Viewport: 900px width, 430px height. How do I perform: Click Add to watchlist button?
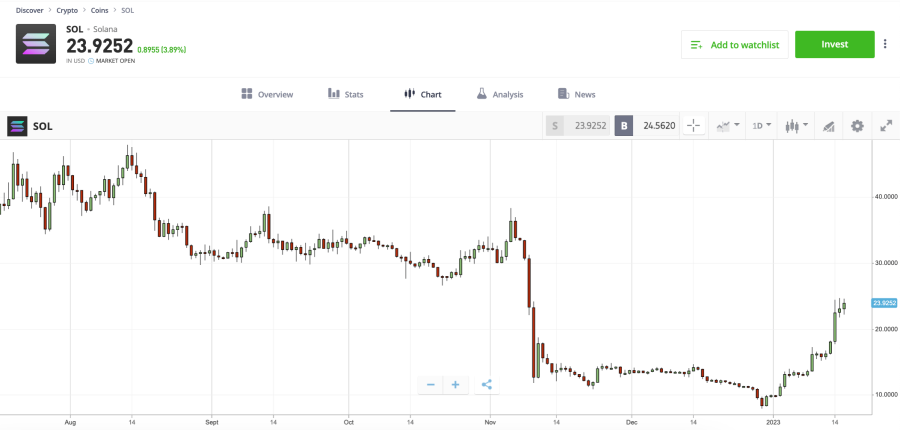[735, 44]
